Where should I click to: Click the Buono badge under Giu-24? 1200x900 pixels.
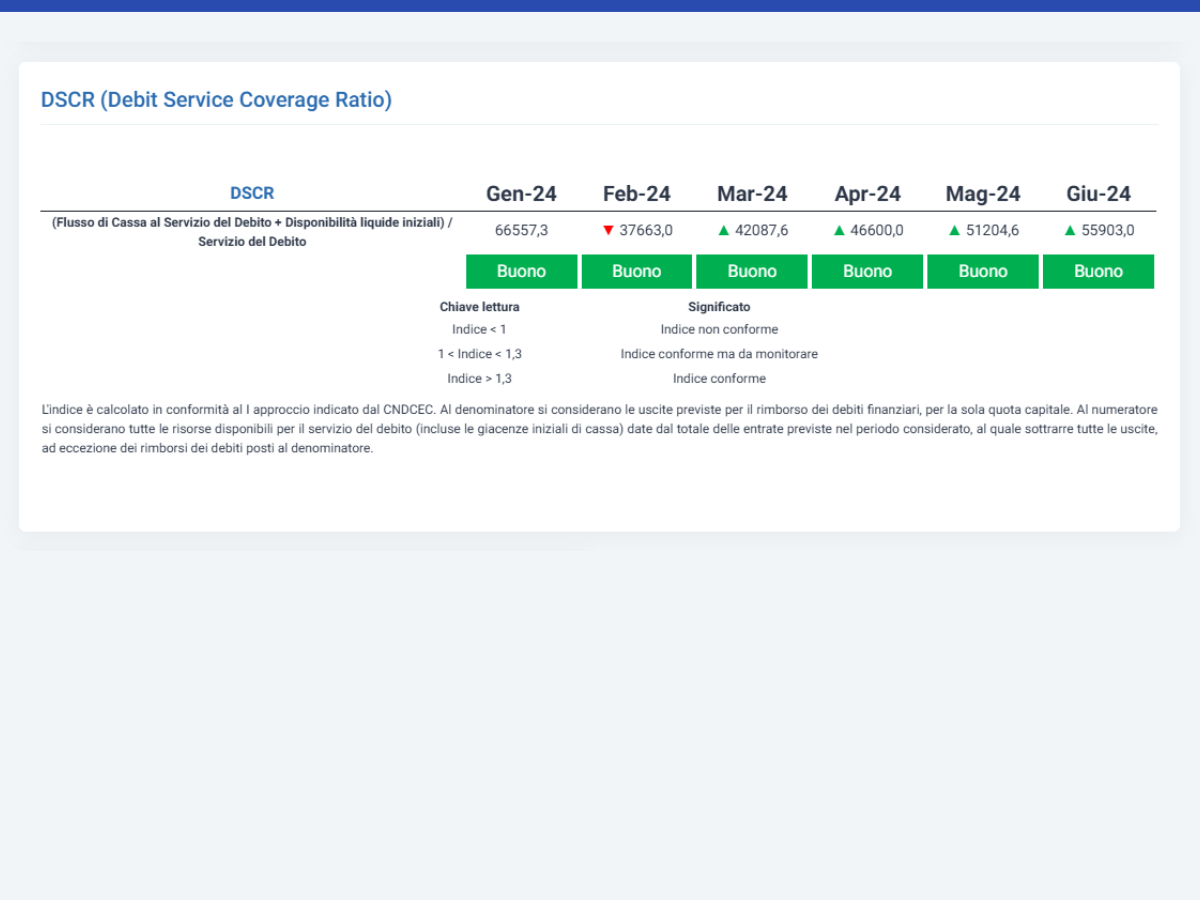1099,271
